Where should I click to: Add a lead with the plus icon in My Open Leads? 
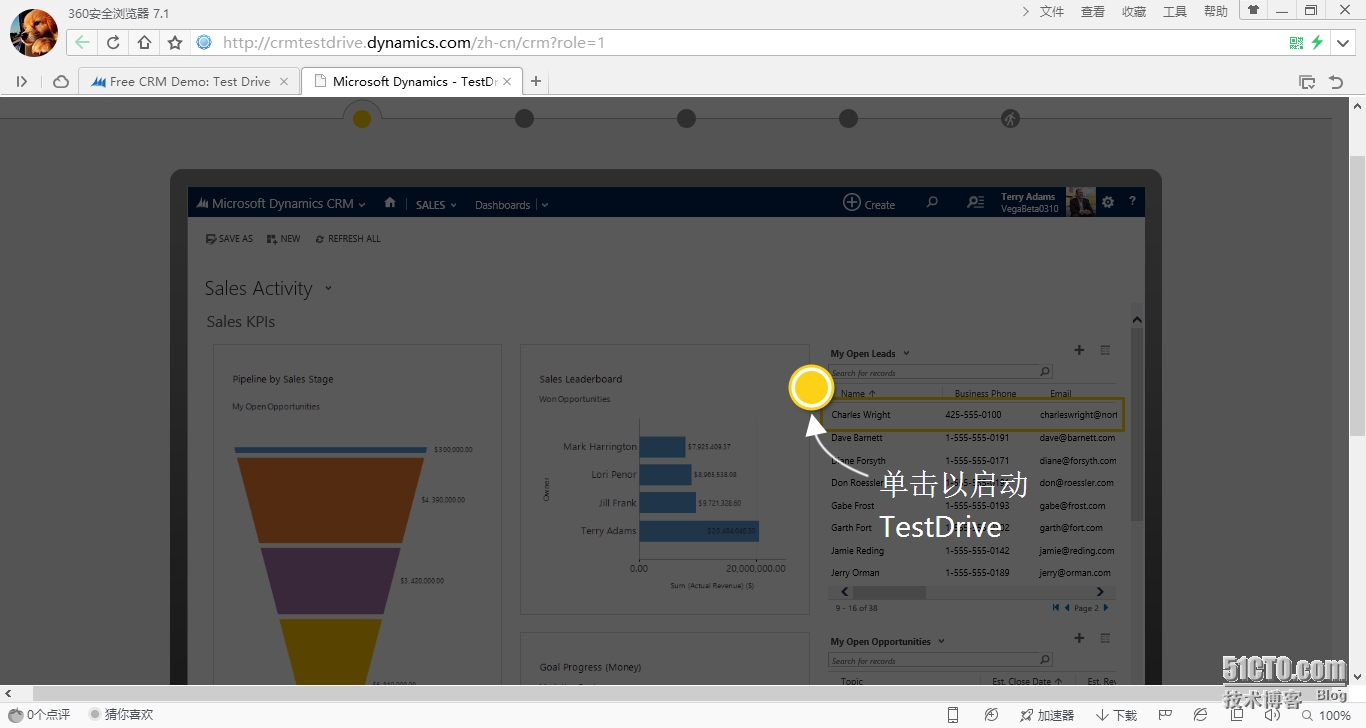pyautogui.click(x=1079, y=350)
